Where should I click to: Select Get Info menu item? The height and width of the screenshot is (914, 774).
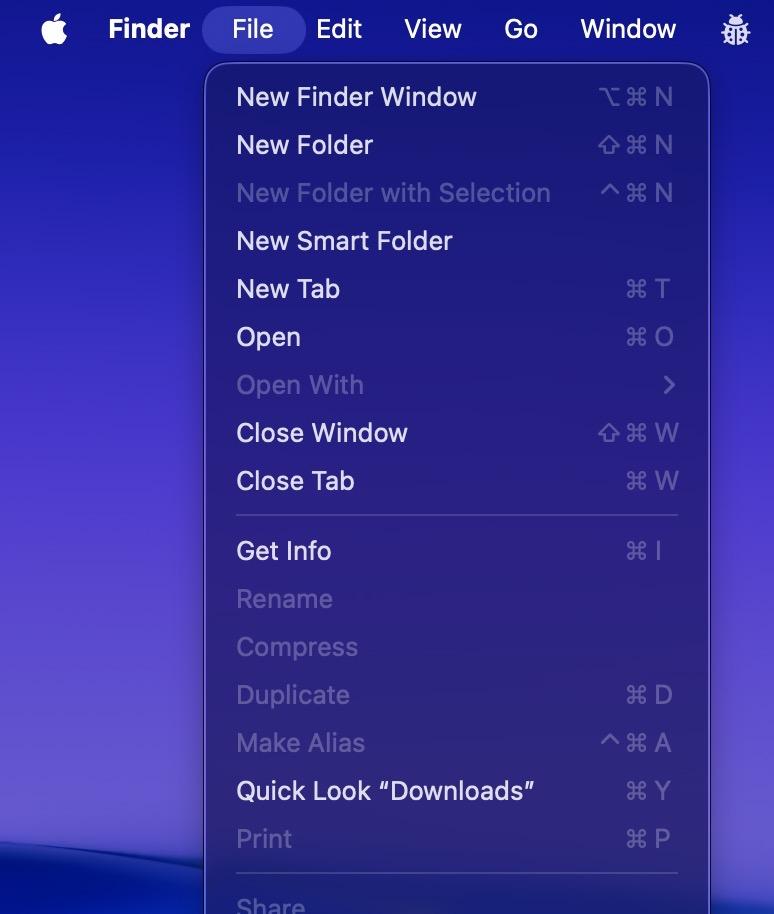point(283,551)
